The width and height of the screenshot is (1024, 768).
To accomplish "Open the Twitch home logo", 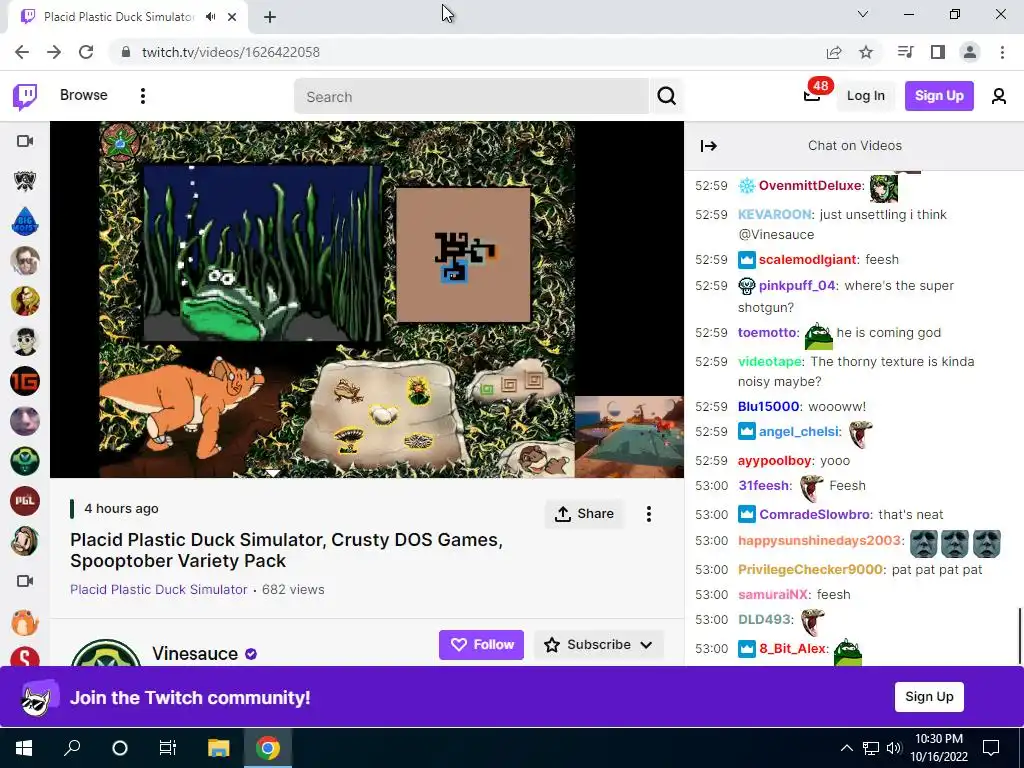I will pyautogui.click(x=25, y=97).
